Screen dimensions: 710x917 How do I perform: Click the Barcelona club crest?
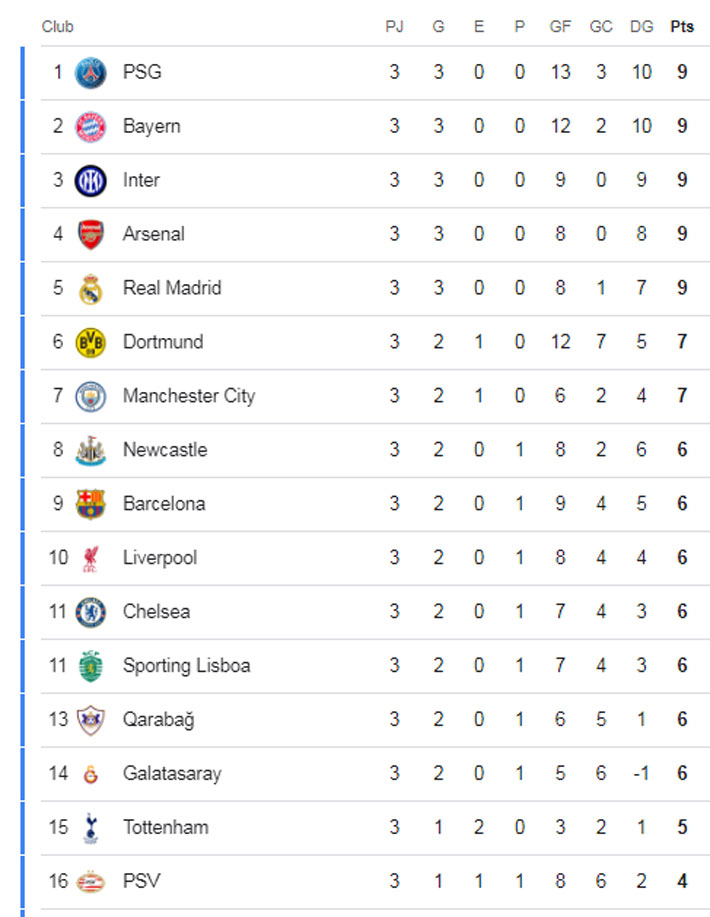tap(91, 504)
